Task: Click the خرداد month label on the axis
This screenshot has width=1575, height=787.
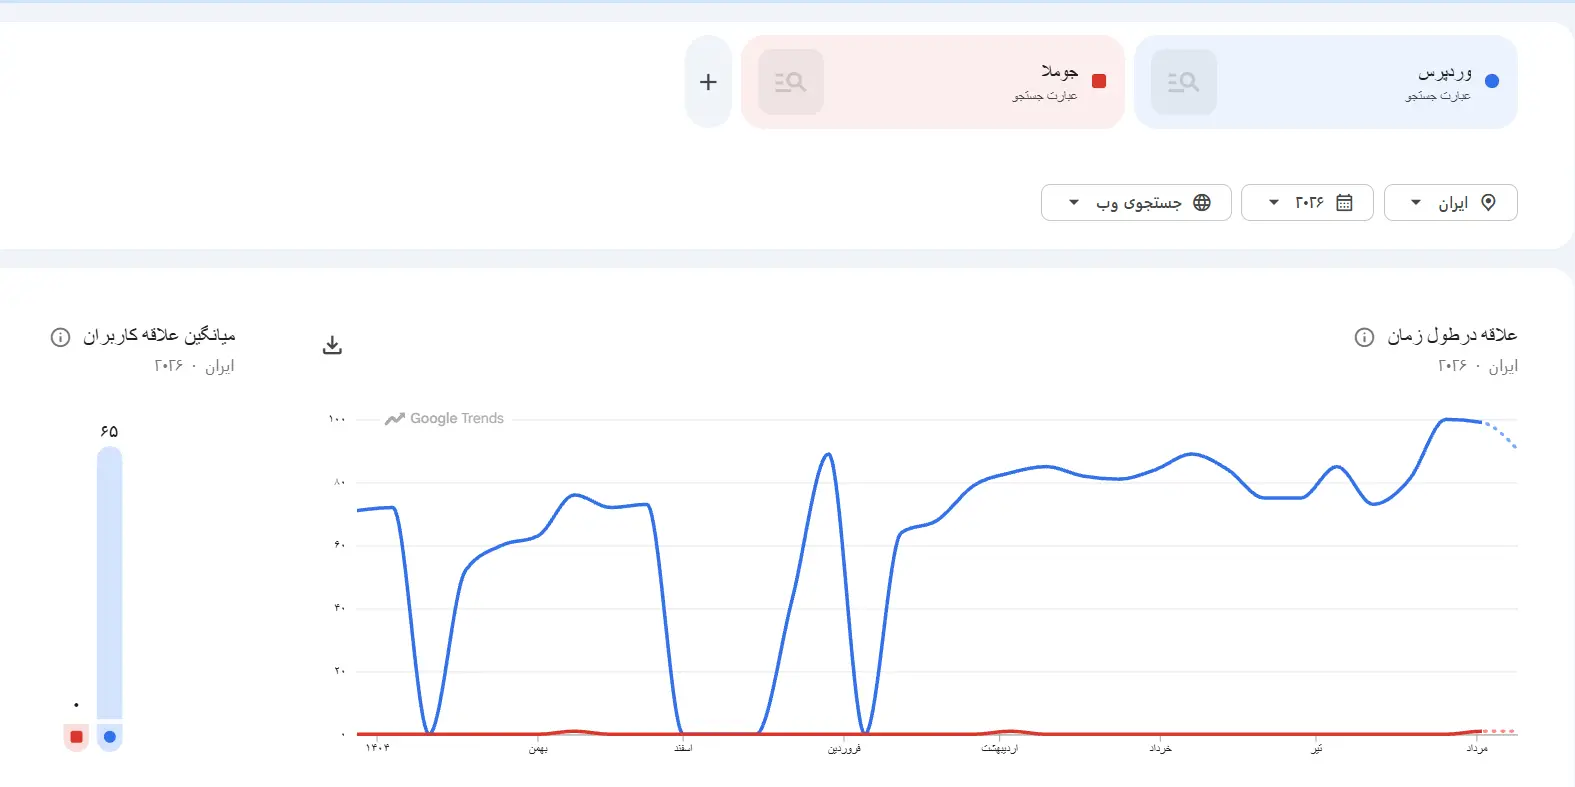Action: 1160,748
